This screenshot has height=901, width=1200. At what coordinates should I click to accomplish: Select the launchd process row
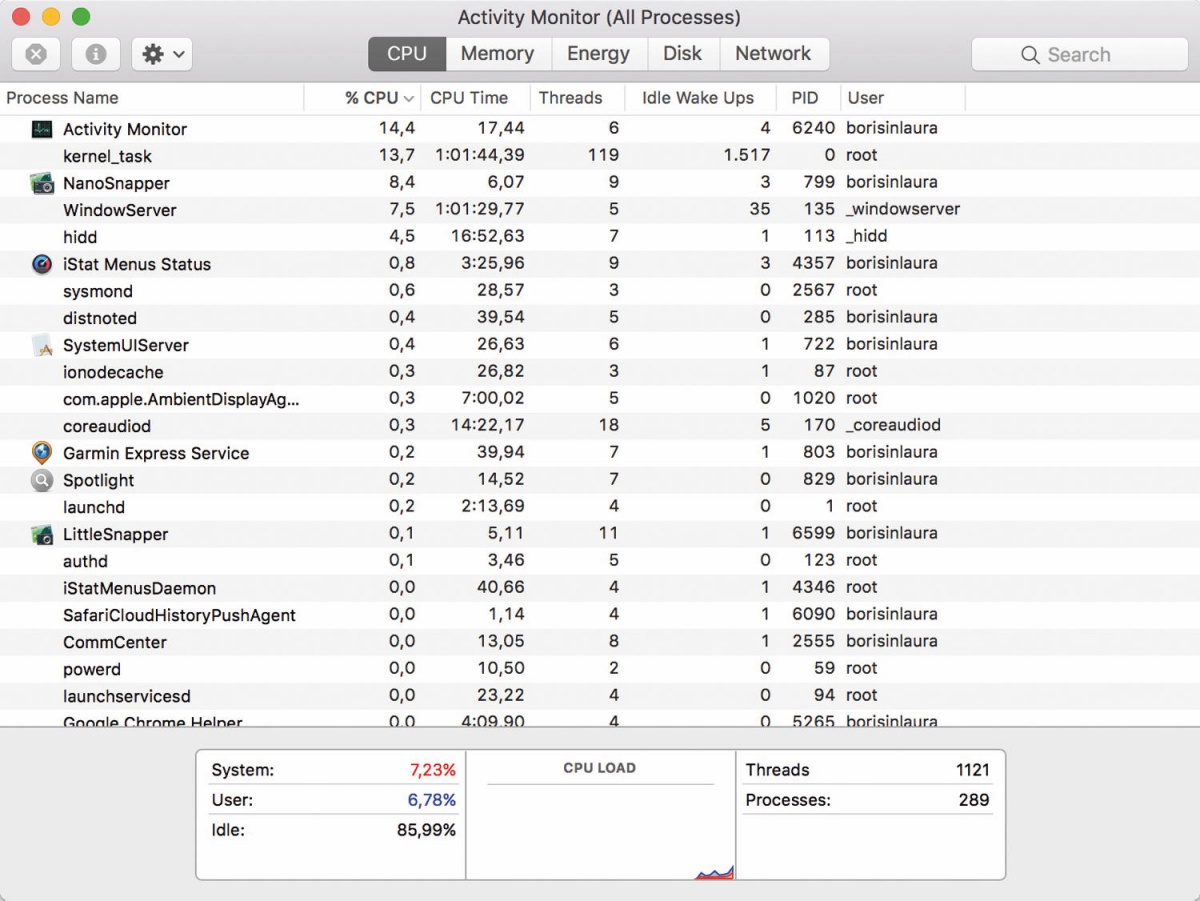(x=600, y=507)
